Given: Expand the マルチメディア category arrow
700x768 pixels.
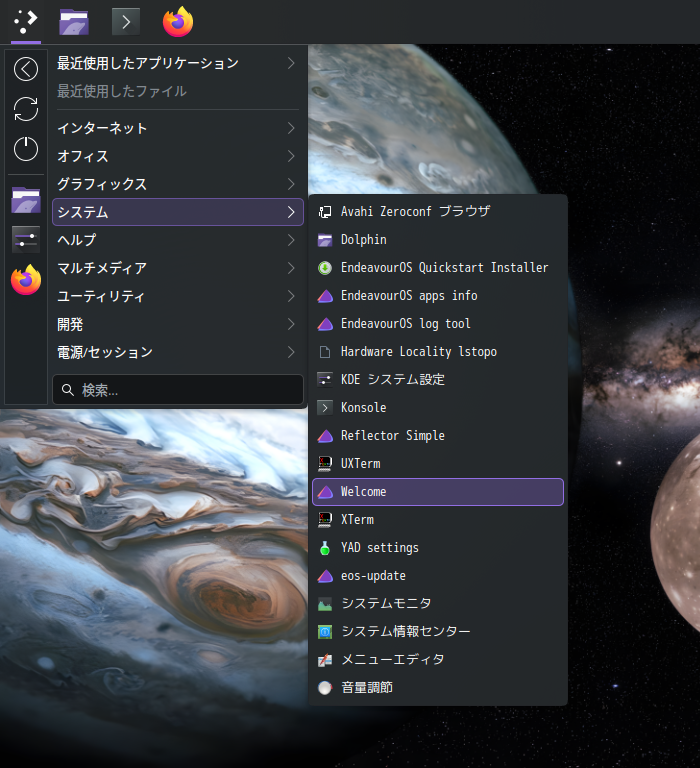Looking at the screenshot, I should click(291, 268).
